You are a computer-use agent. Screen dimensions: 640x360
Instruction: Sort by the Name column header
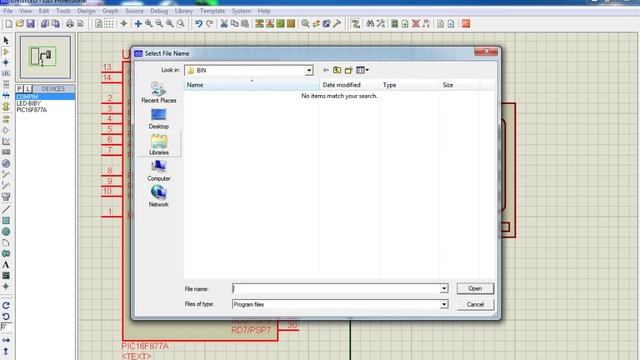pyautogui.click(x=251, y=85)
